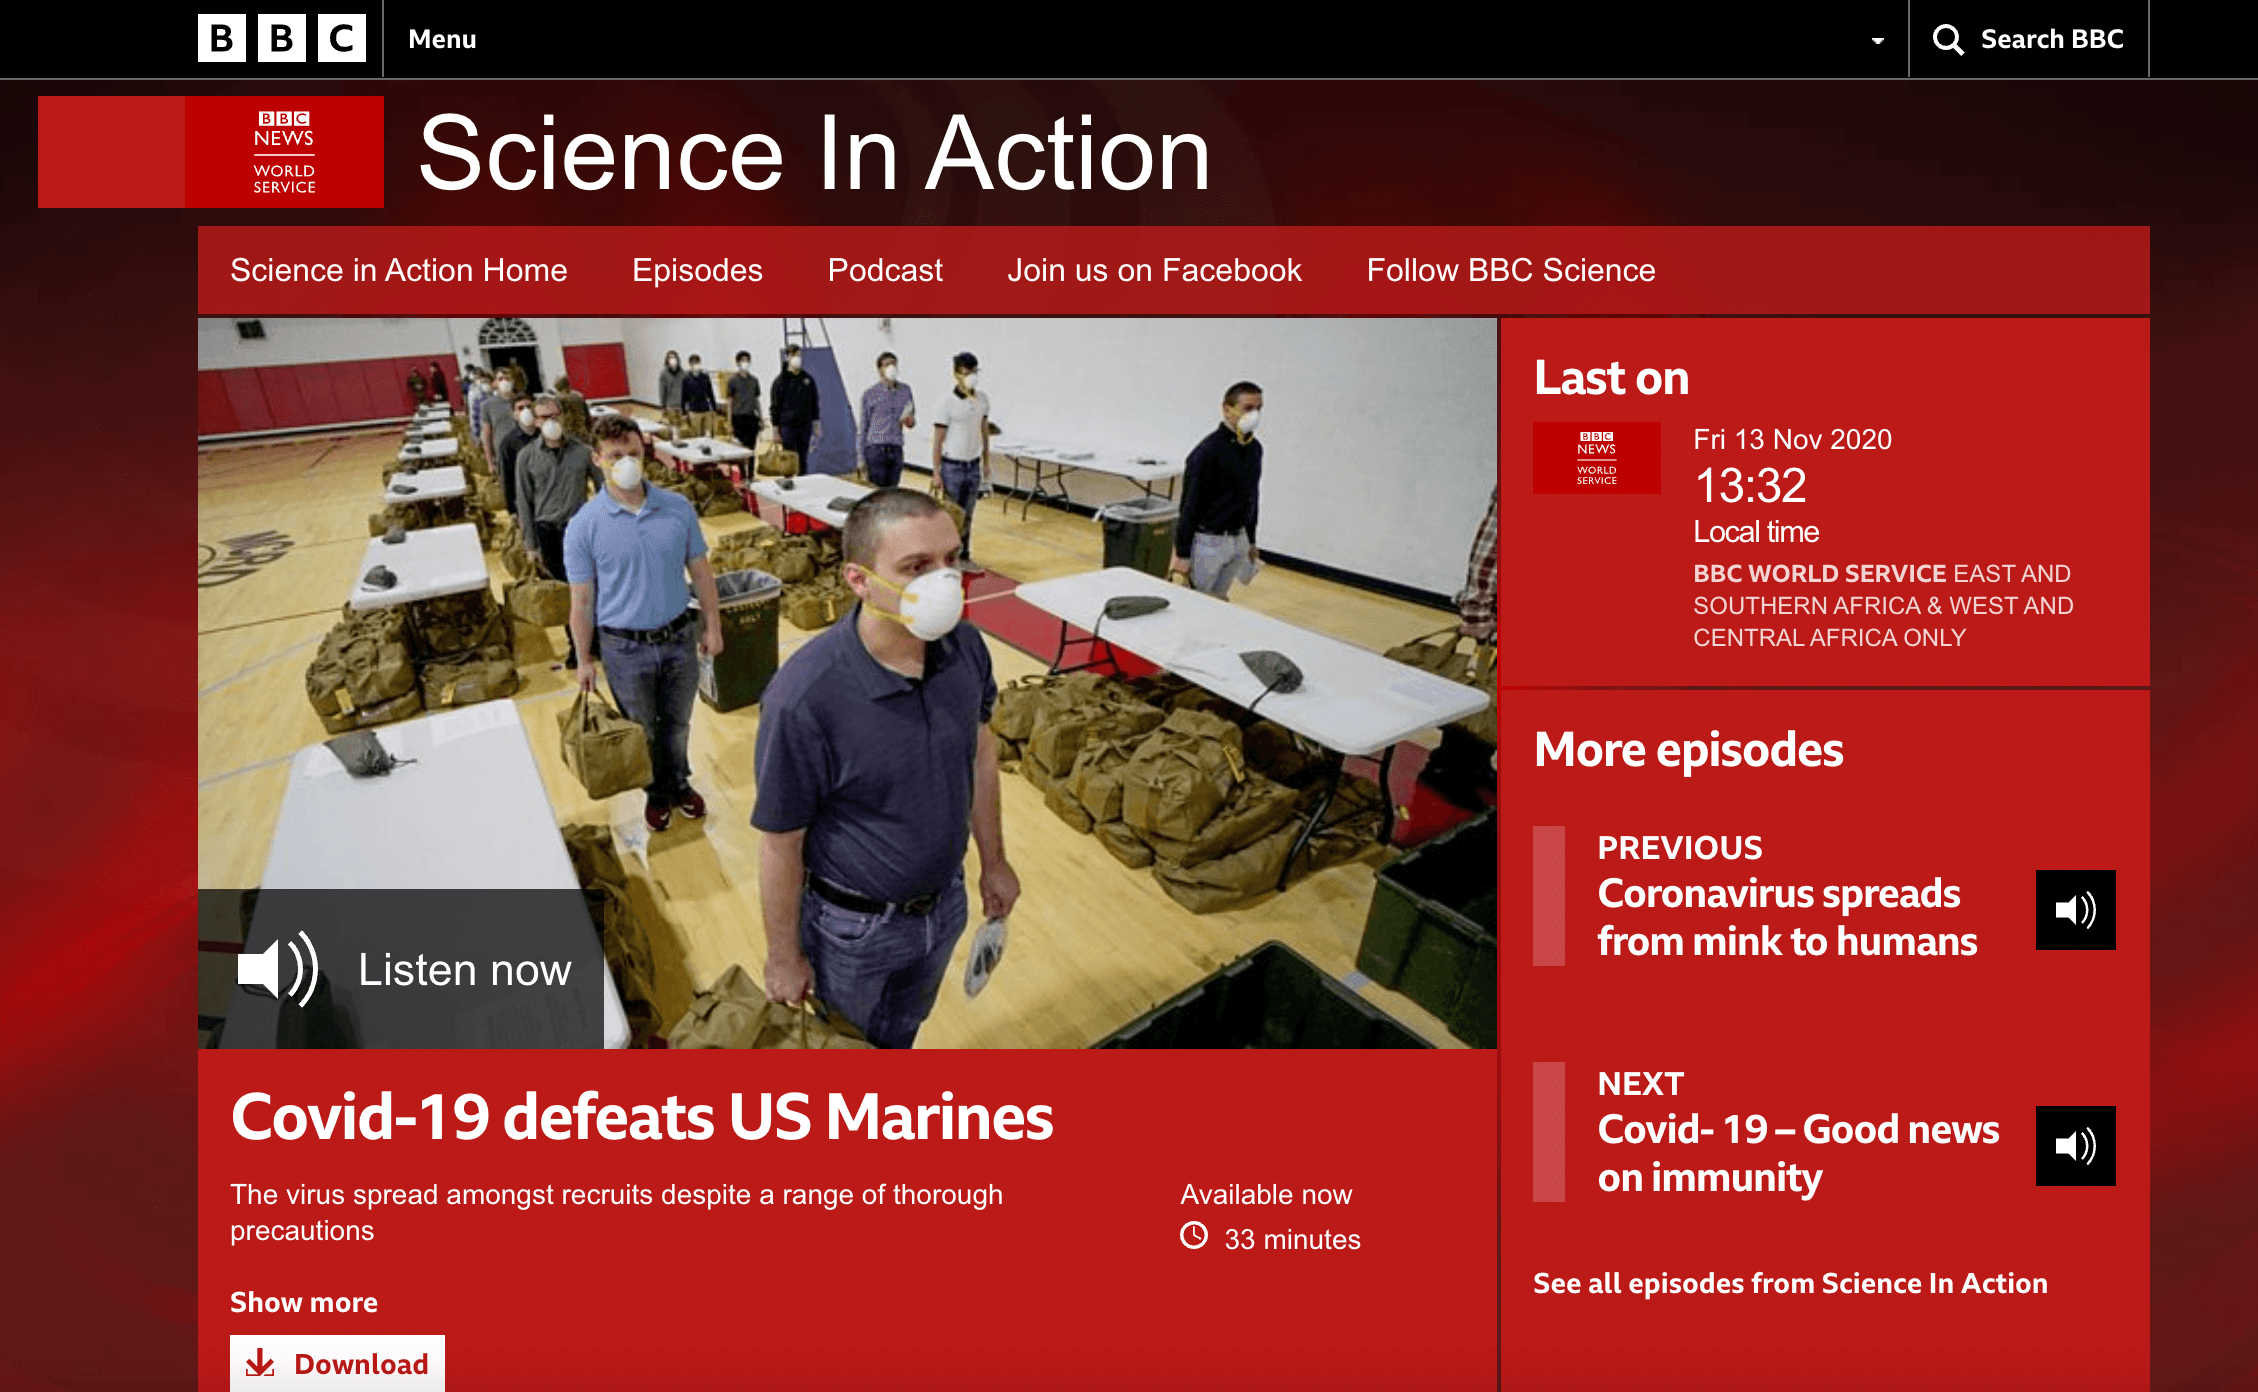Click the Search BBC field

tap(2028, 39)
